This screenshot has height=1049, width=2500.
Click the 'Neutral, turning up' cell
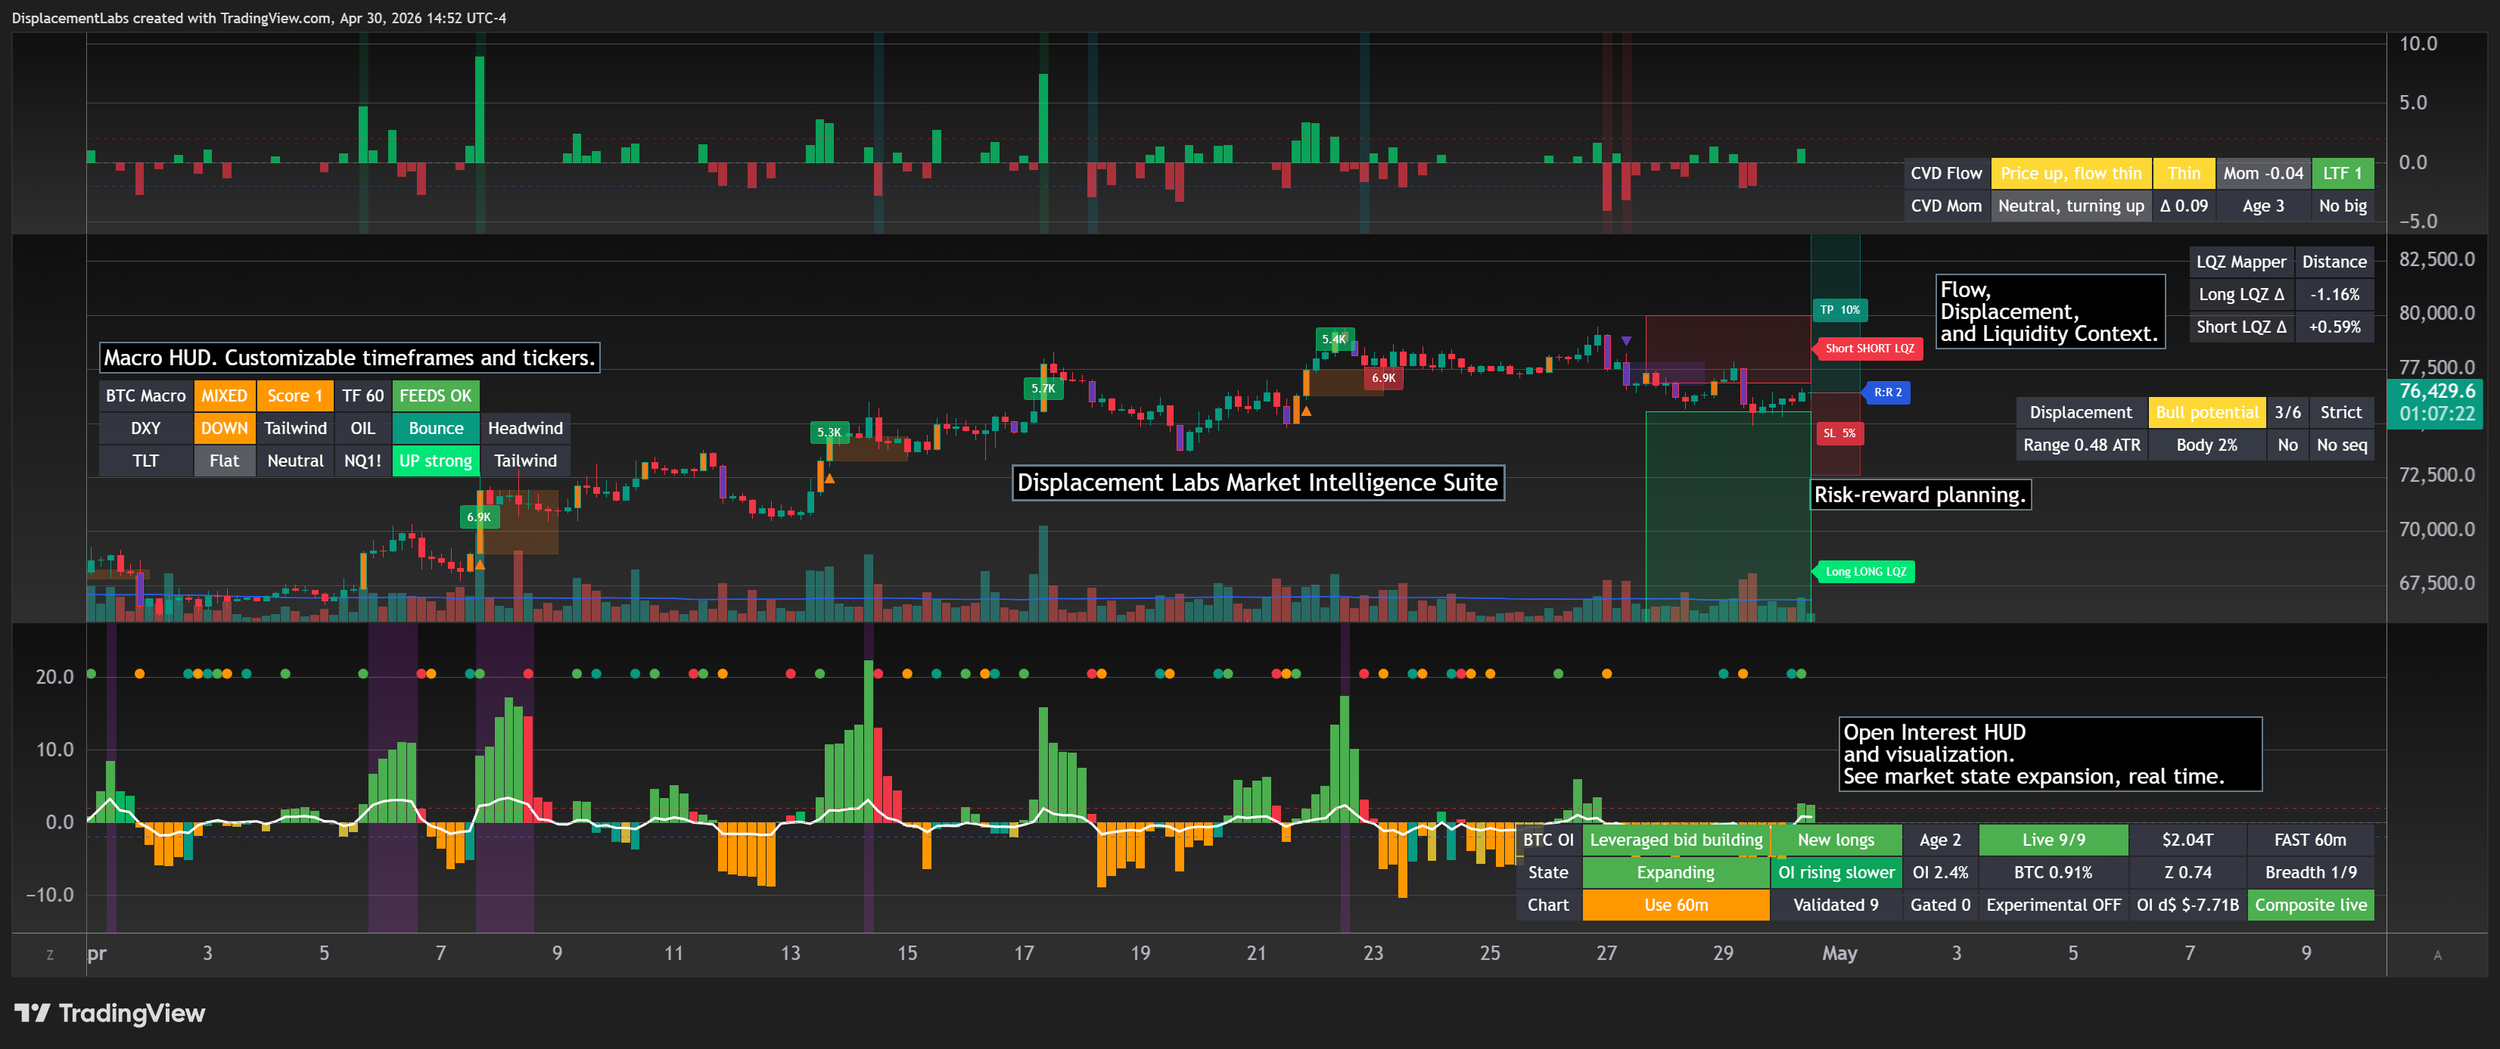[x=2071, y=206]
